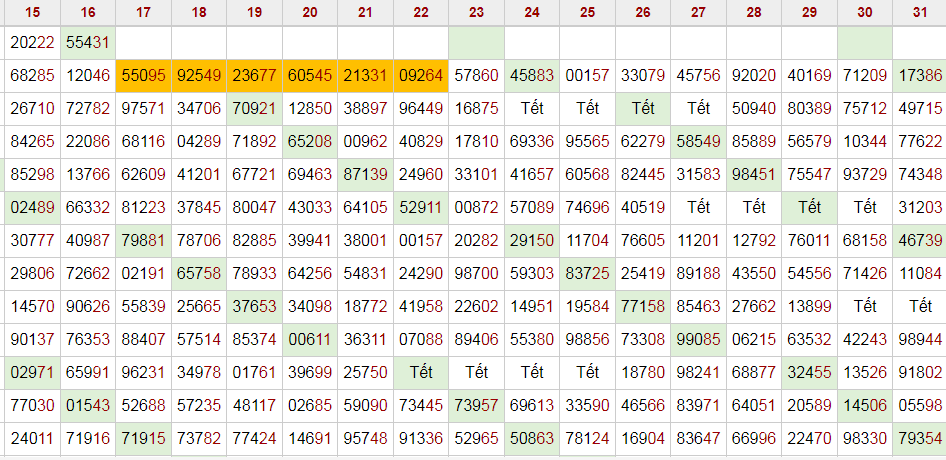This screenshot has width=946, height=460.
Task: Click the orange highlighted cell 09264
Action: [x=421, y=75]
